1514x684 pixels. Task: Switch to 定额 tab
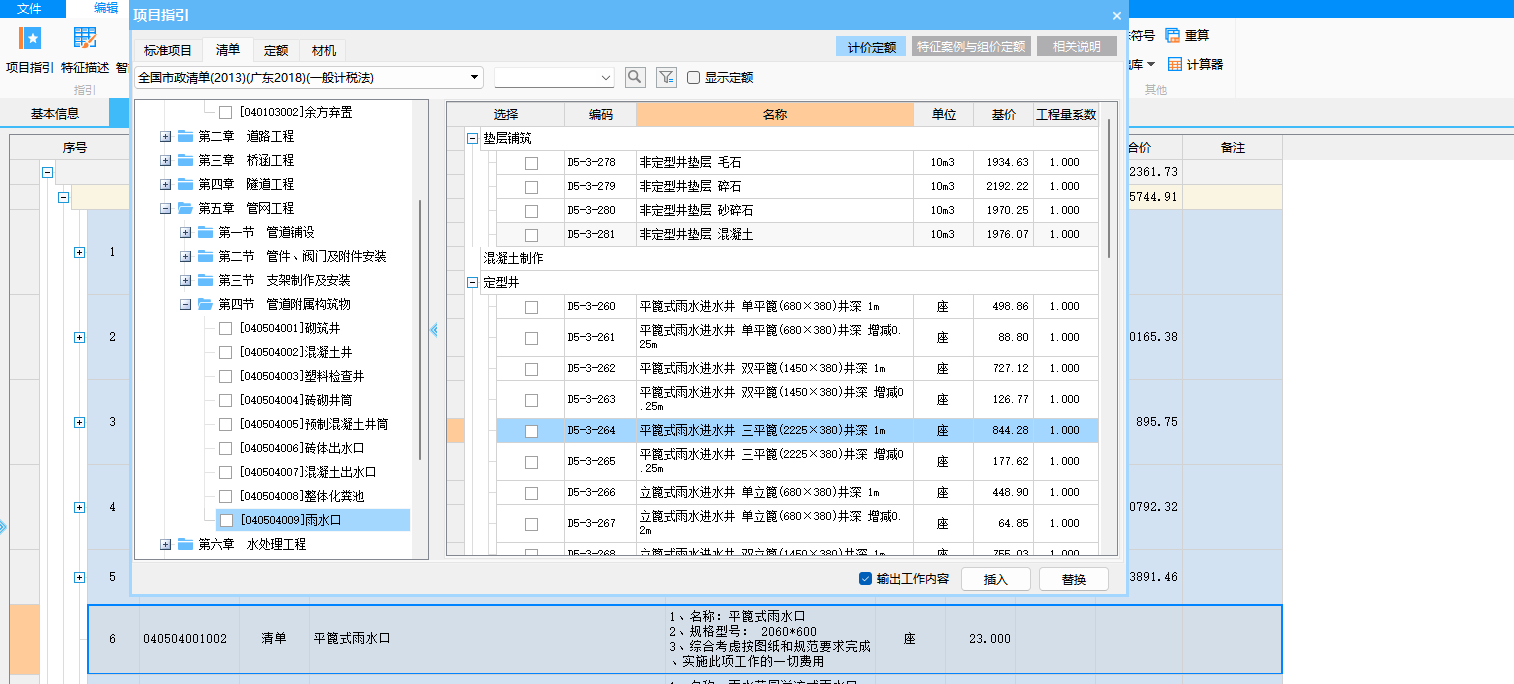(x=276, y=50)
